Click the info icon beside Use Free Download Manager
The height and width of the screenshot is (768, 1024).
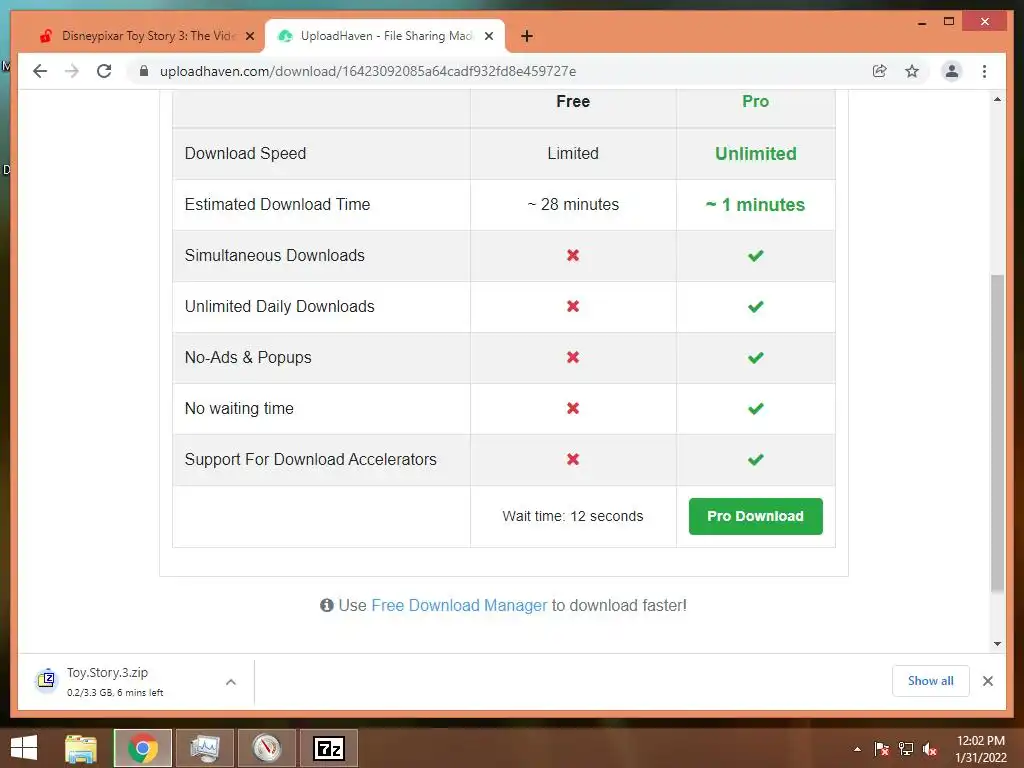327,605
